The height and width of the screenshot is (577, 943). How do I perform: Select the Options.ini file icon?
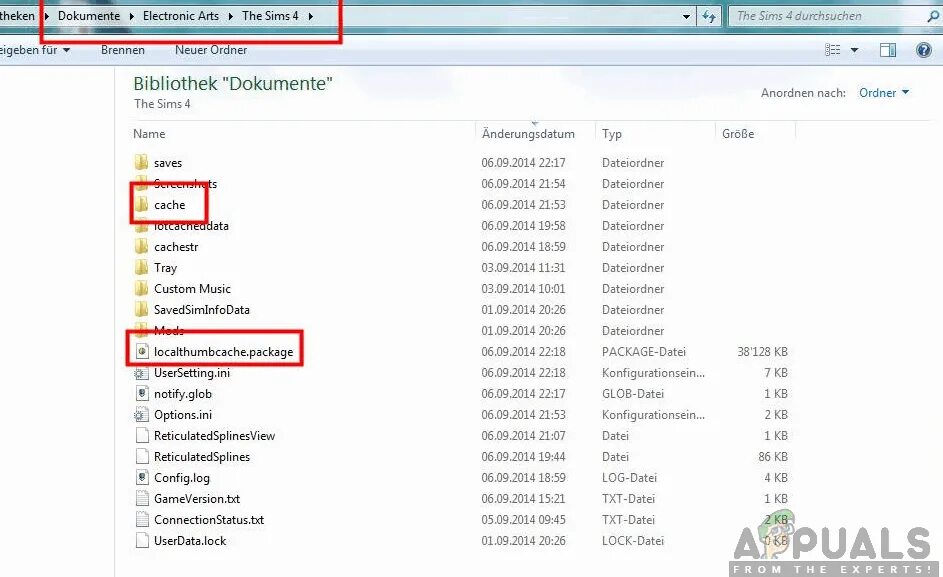141,415
